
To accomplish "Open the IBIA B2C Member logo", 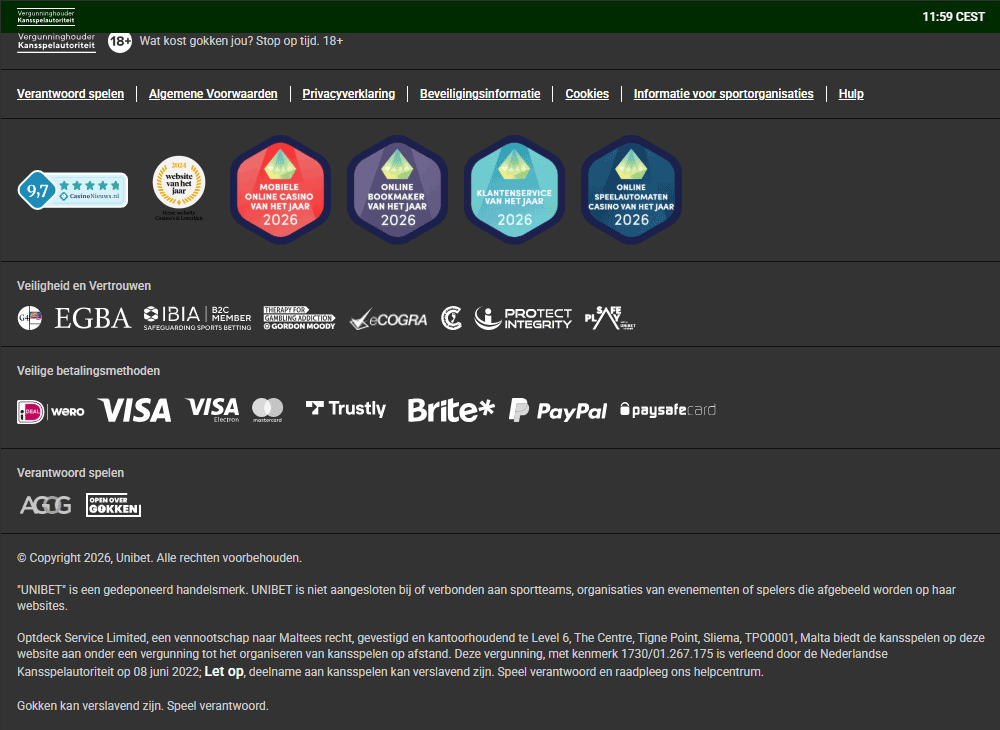I will pyautogui.click(x=197, y=318).
